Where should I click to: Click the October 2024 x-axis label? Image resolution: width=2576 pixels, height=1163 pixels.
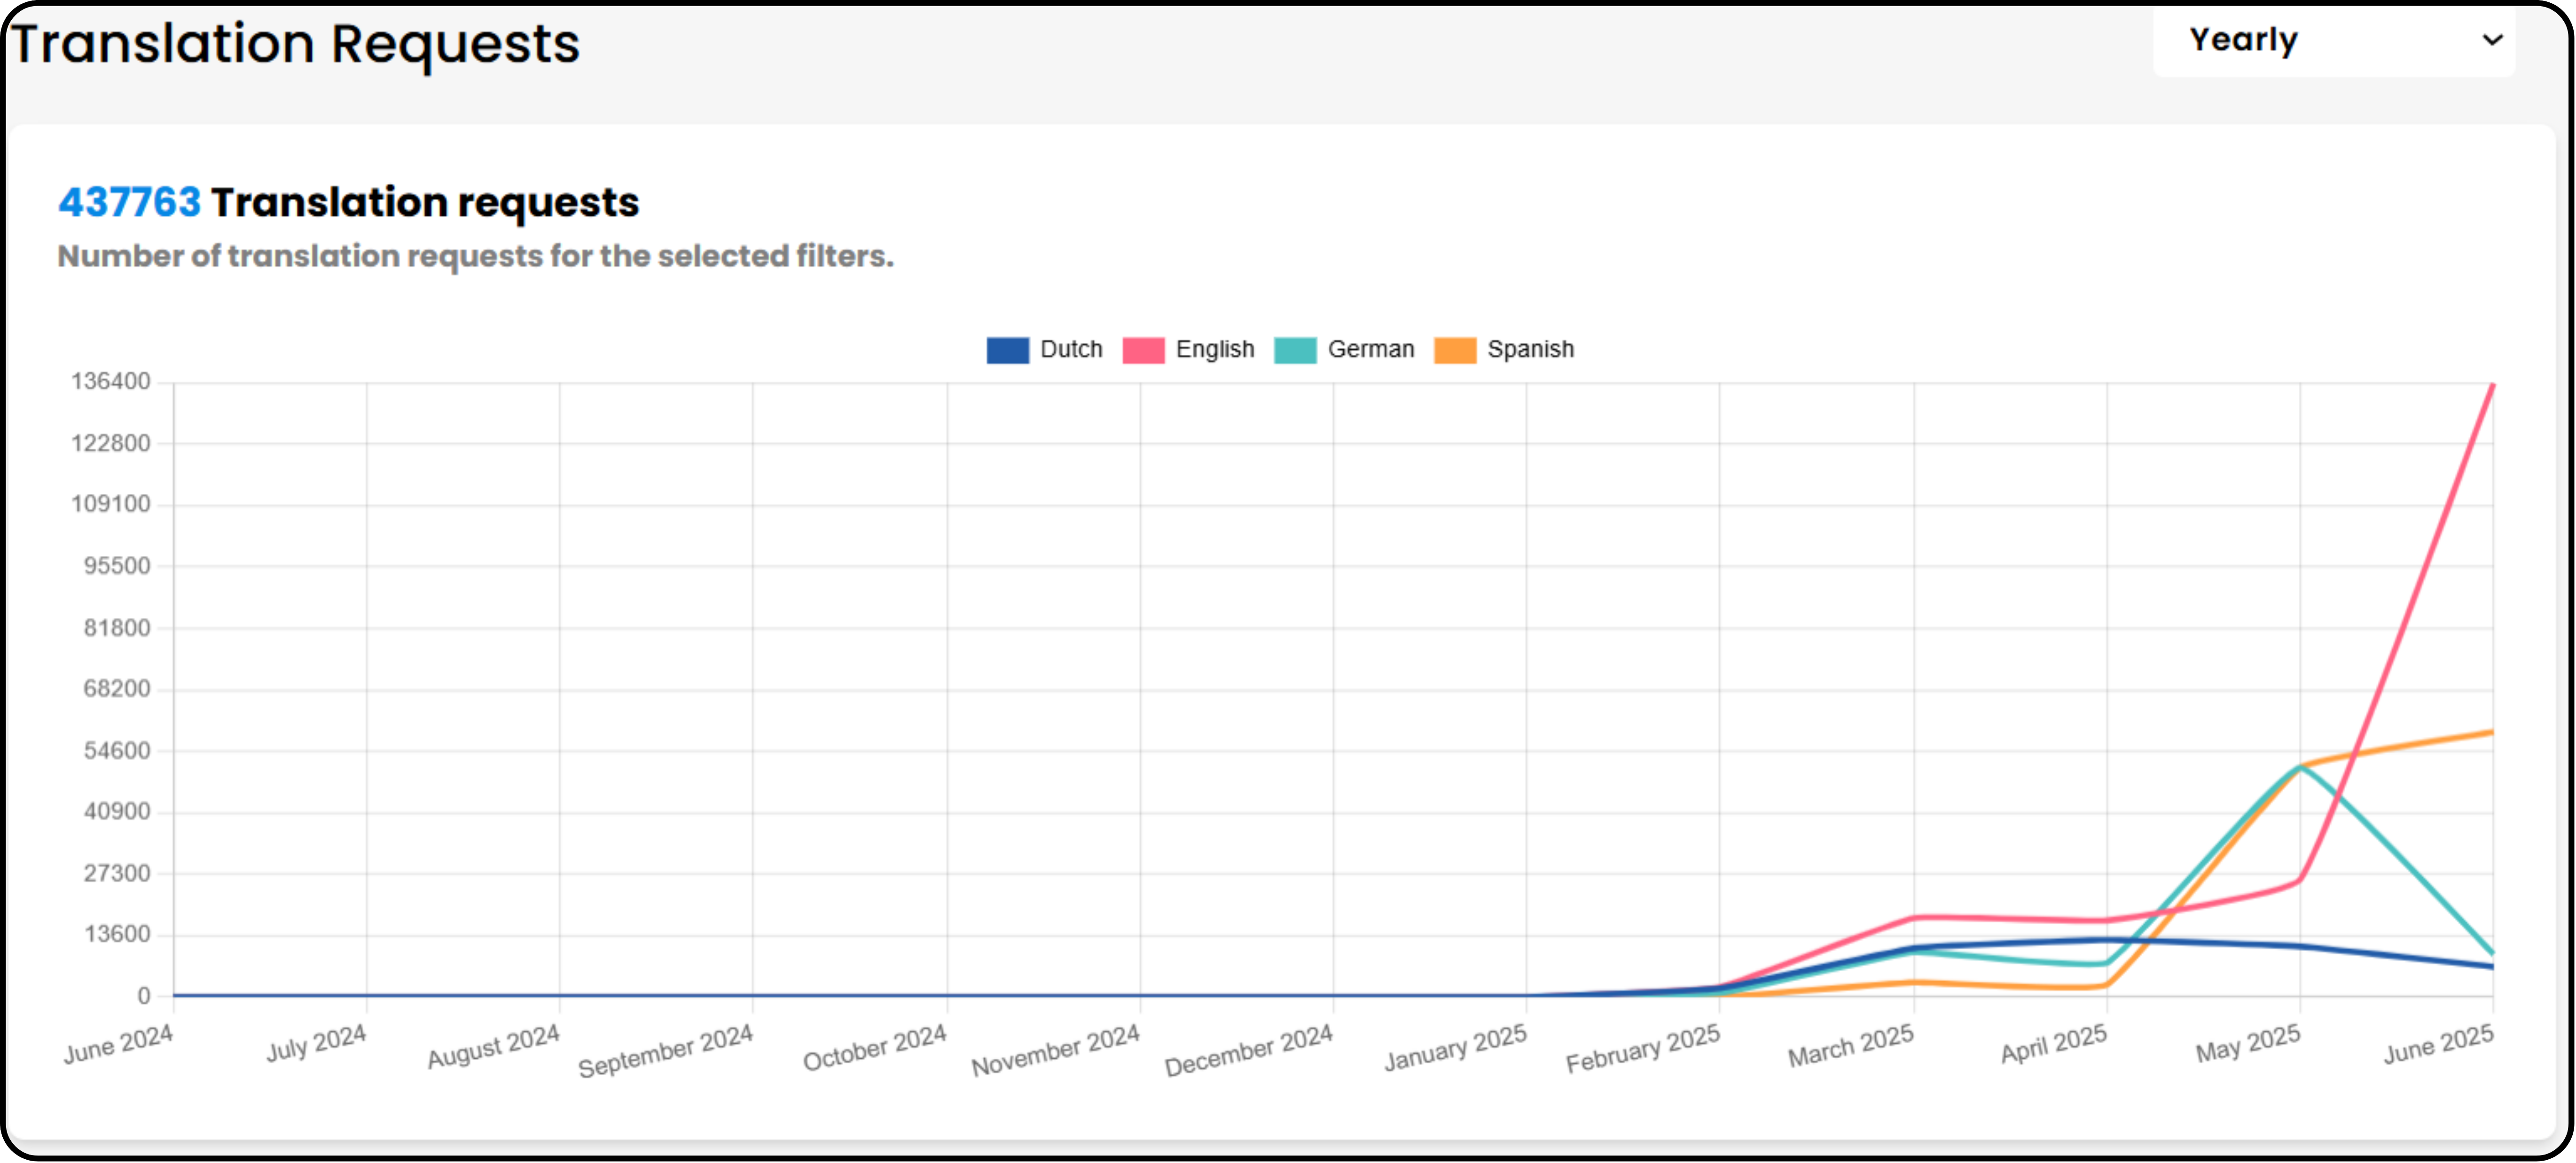874,1049
